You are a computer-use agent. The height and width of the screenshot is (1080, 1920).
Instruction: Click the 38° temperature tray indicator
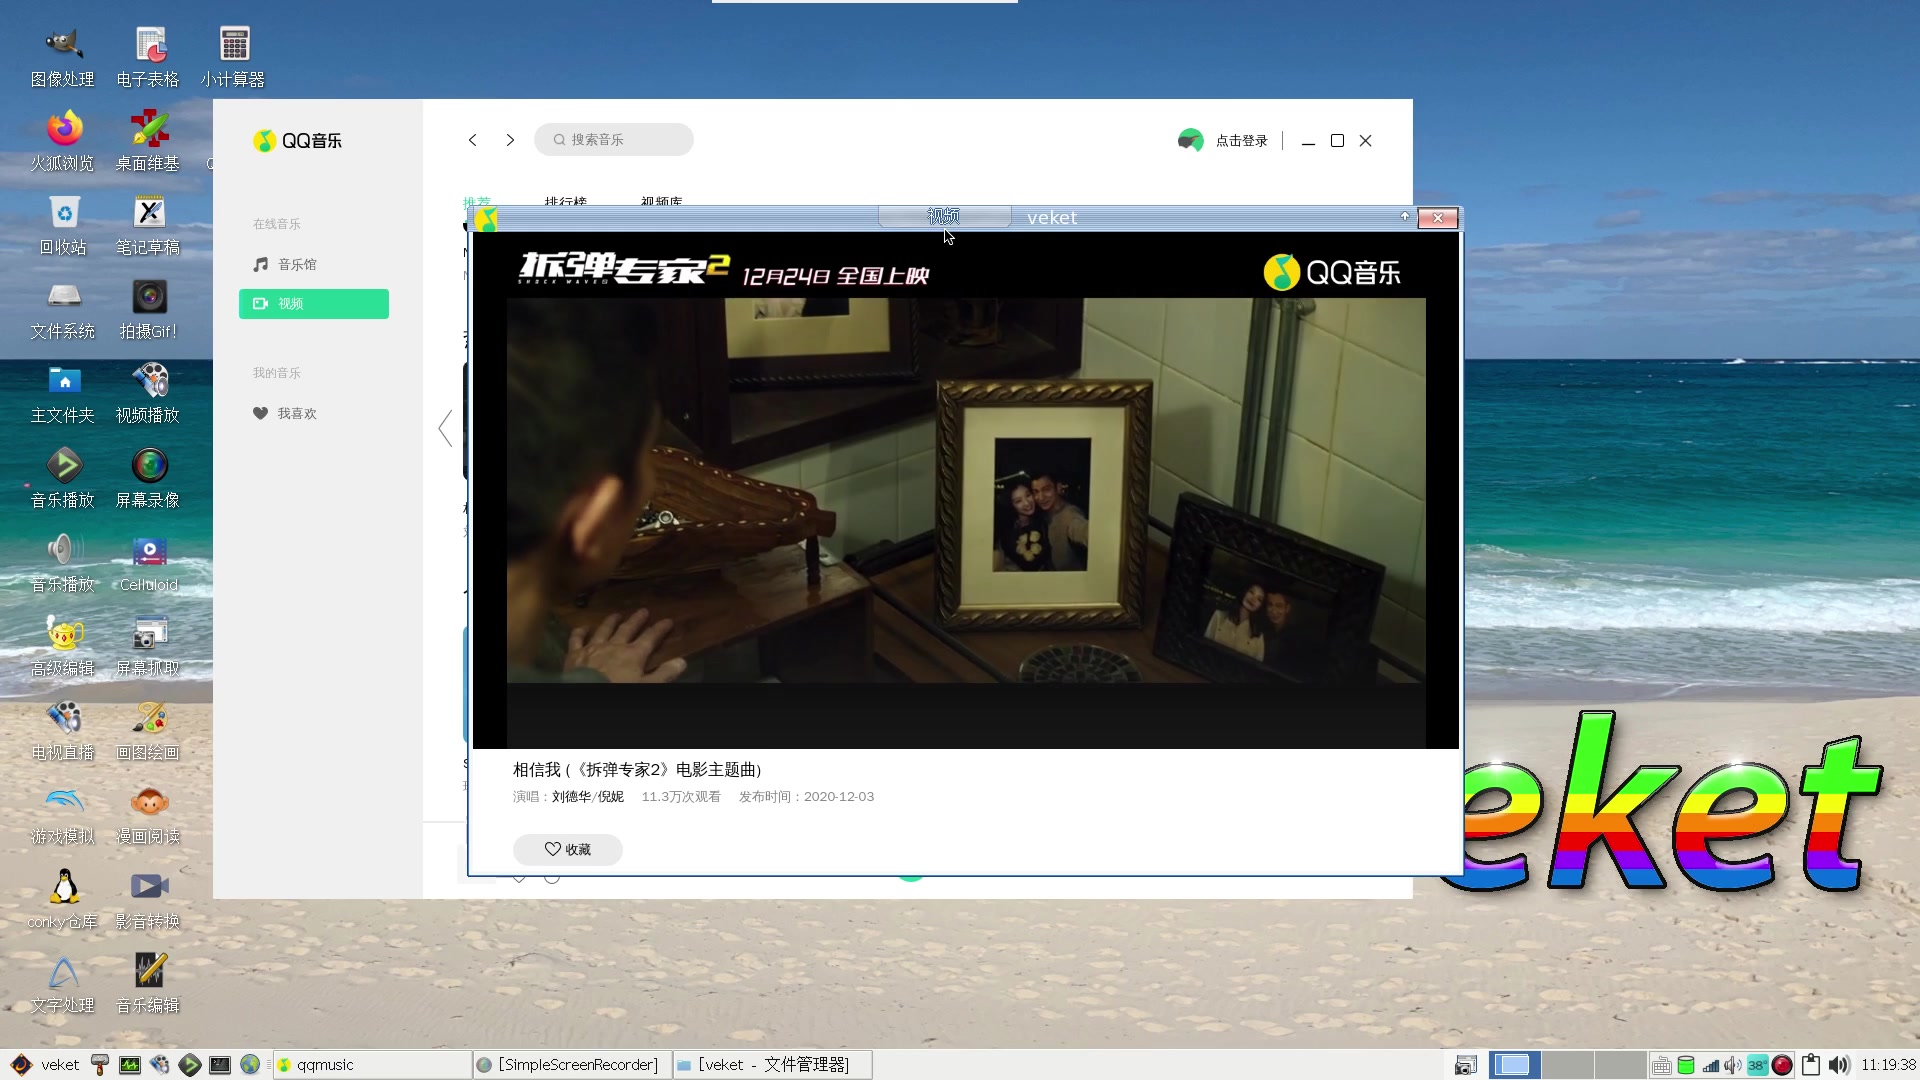click(x=1757, y=1065)
